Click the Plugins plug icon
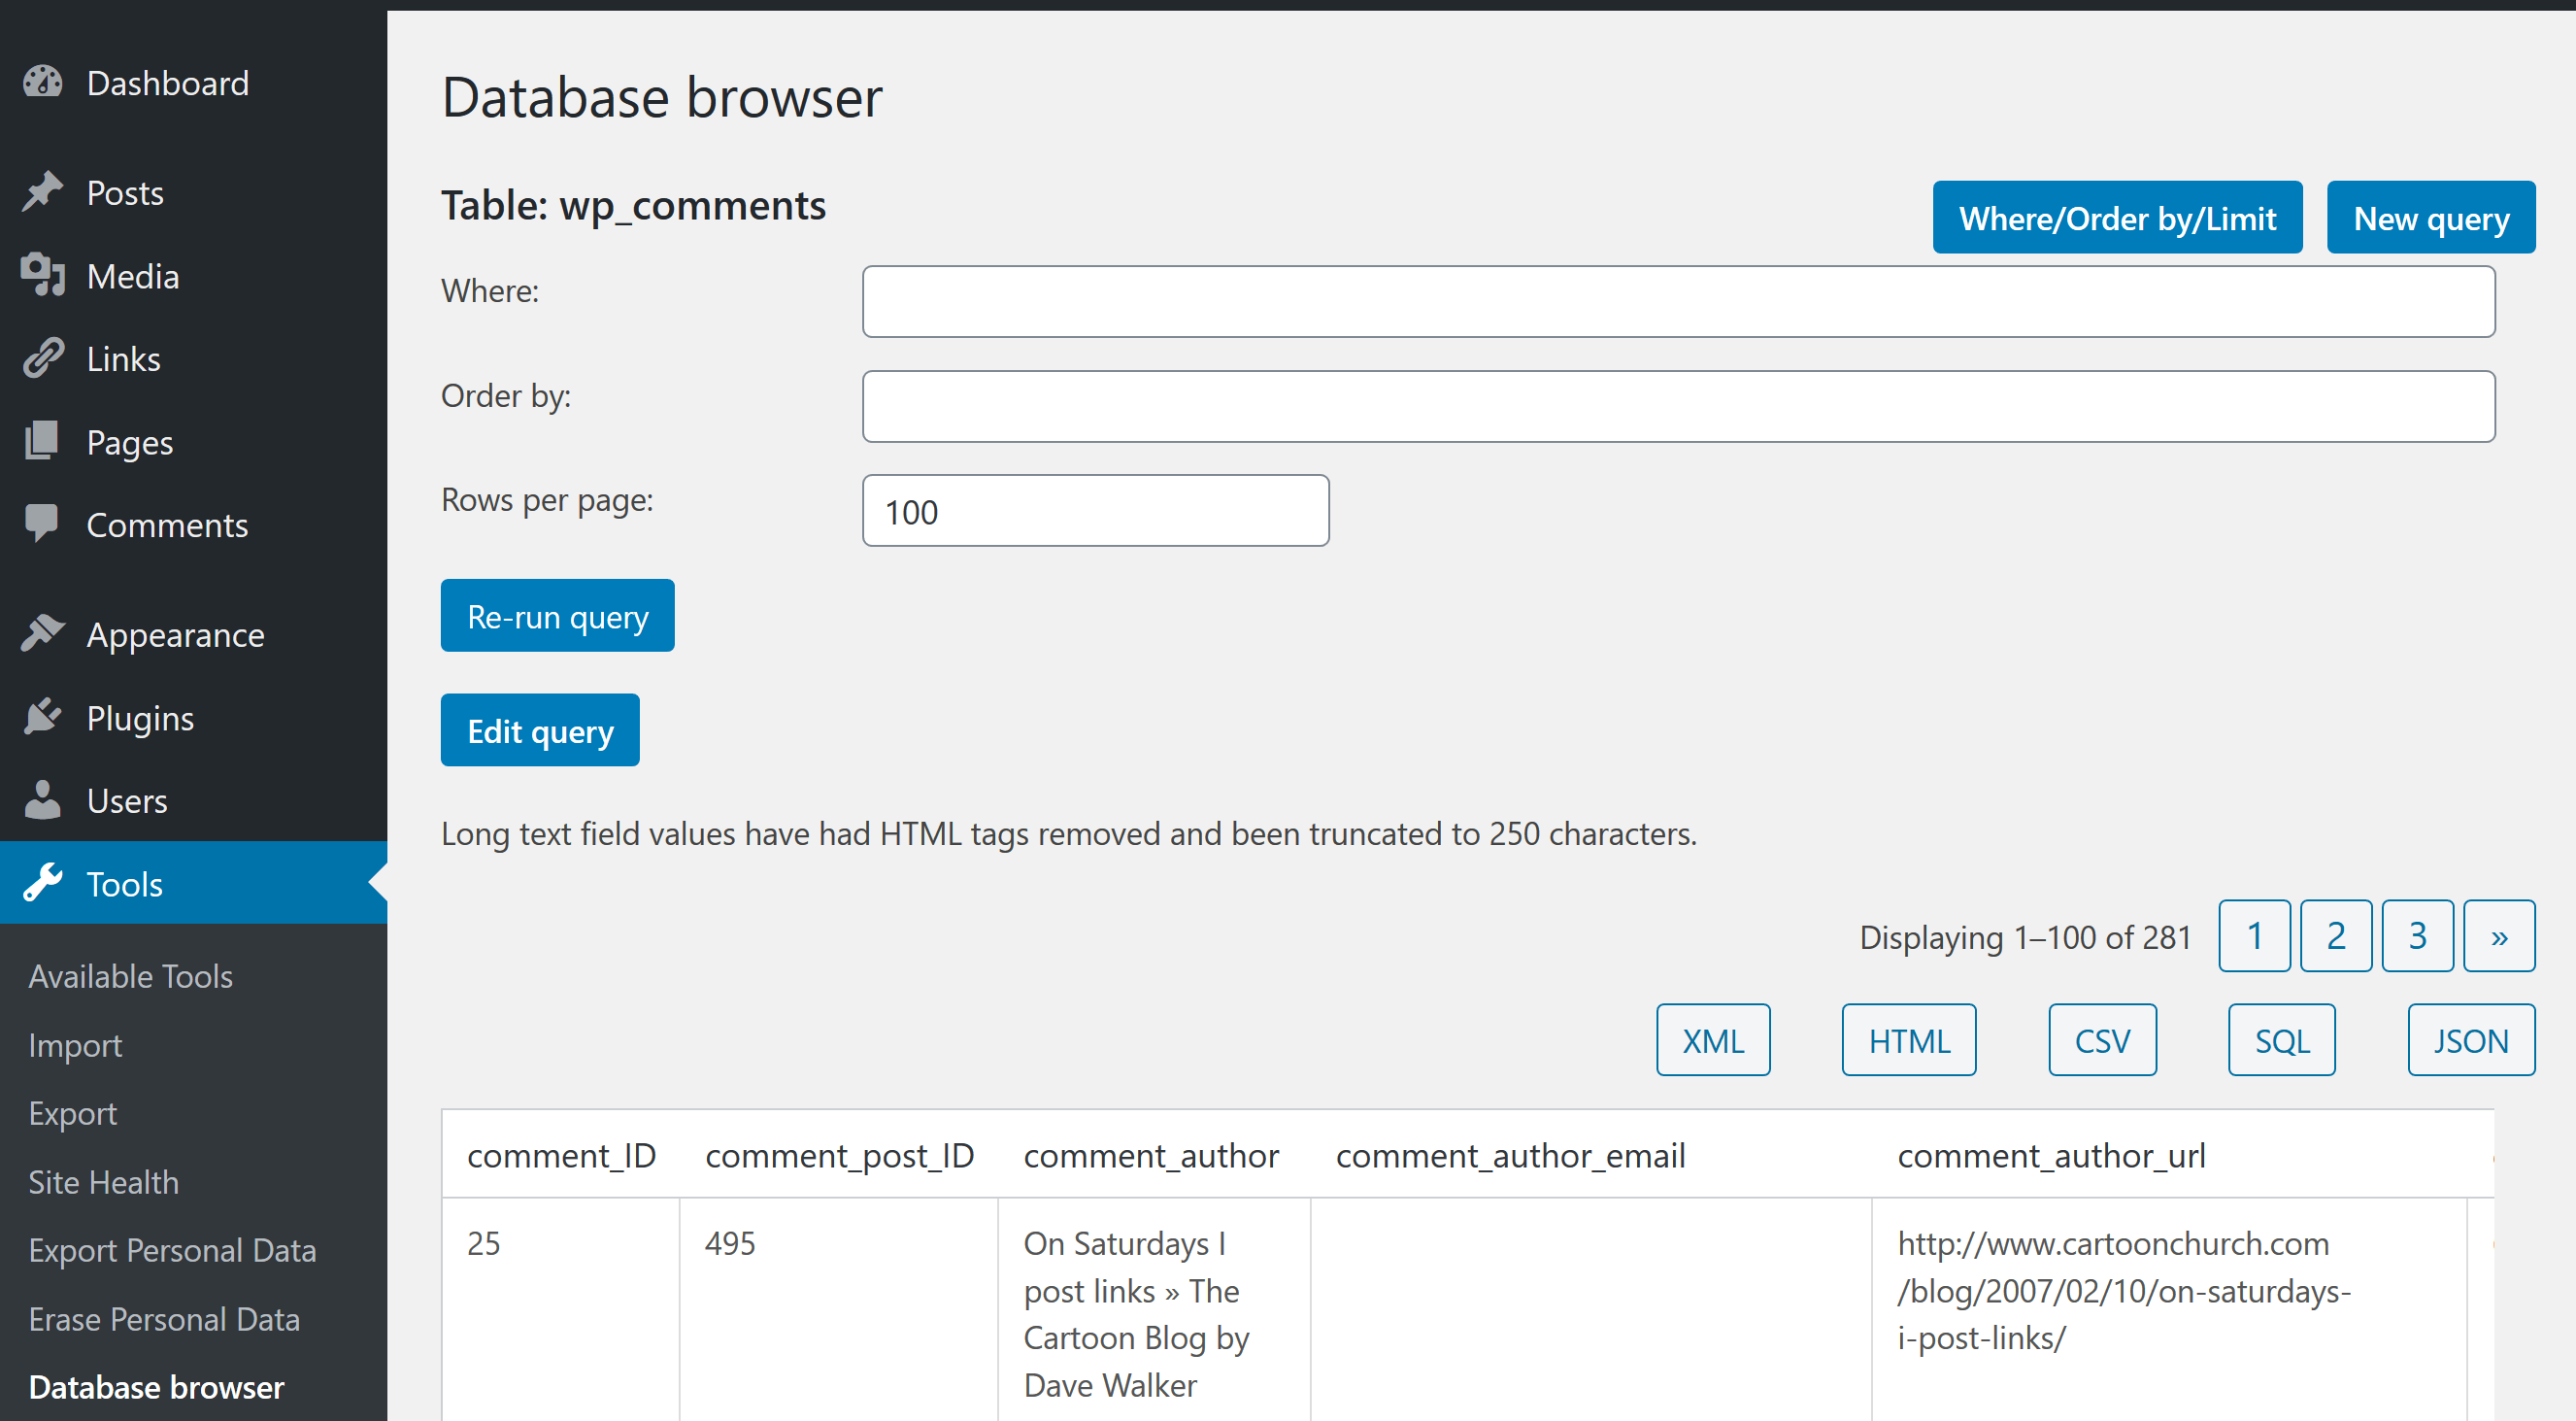 click(x=43, y=717)
